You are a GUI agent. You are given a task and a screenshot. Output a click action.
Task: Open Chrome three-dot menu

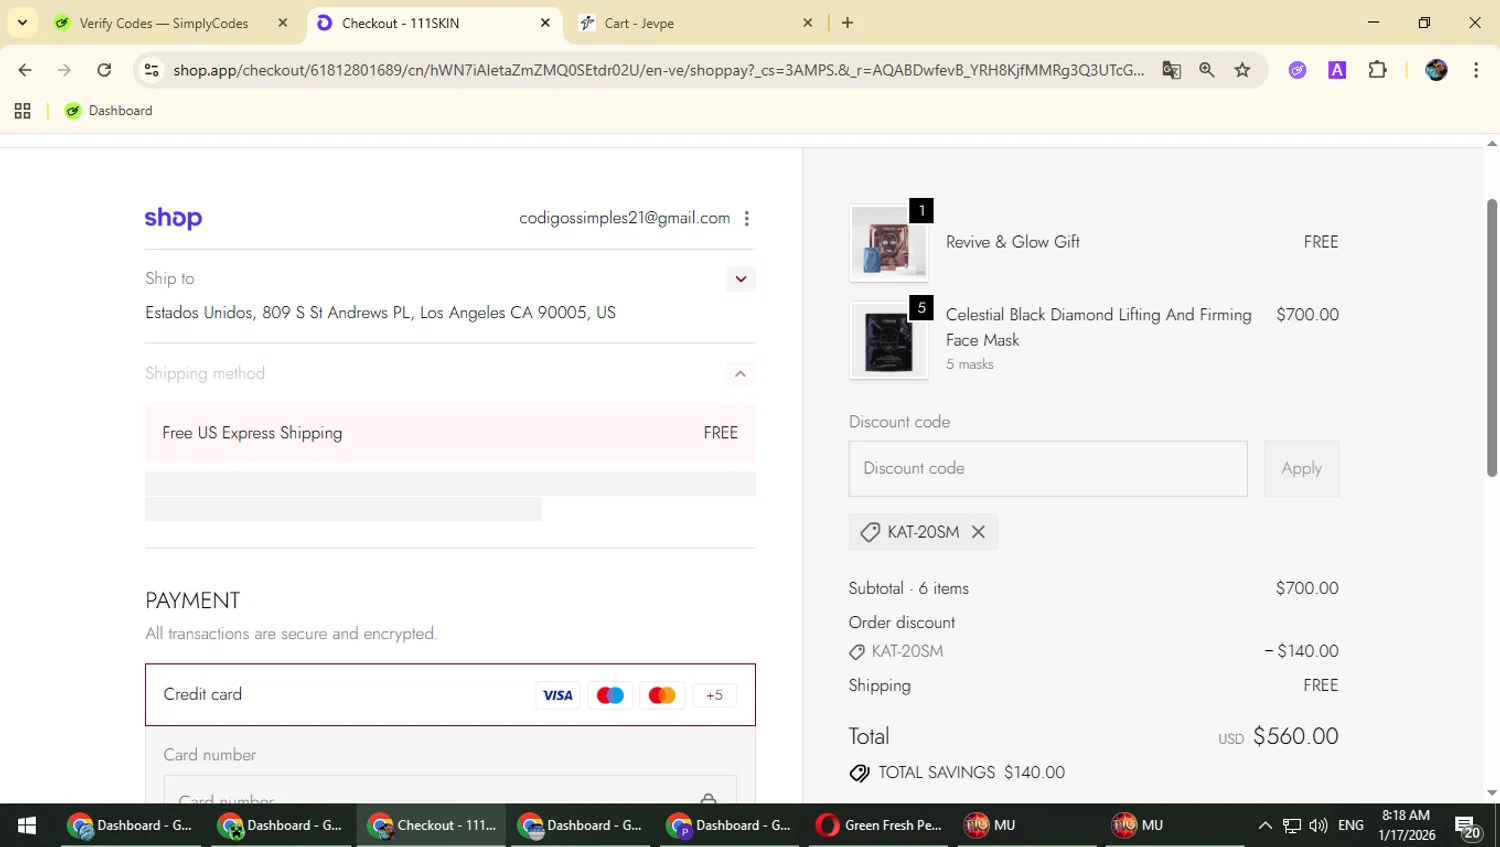tap(1476, 70)
